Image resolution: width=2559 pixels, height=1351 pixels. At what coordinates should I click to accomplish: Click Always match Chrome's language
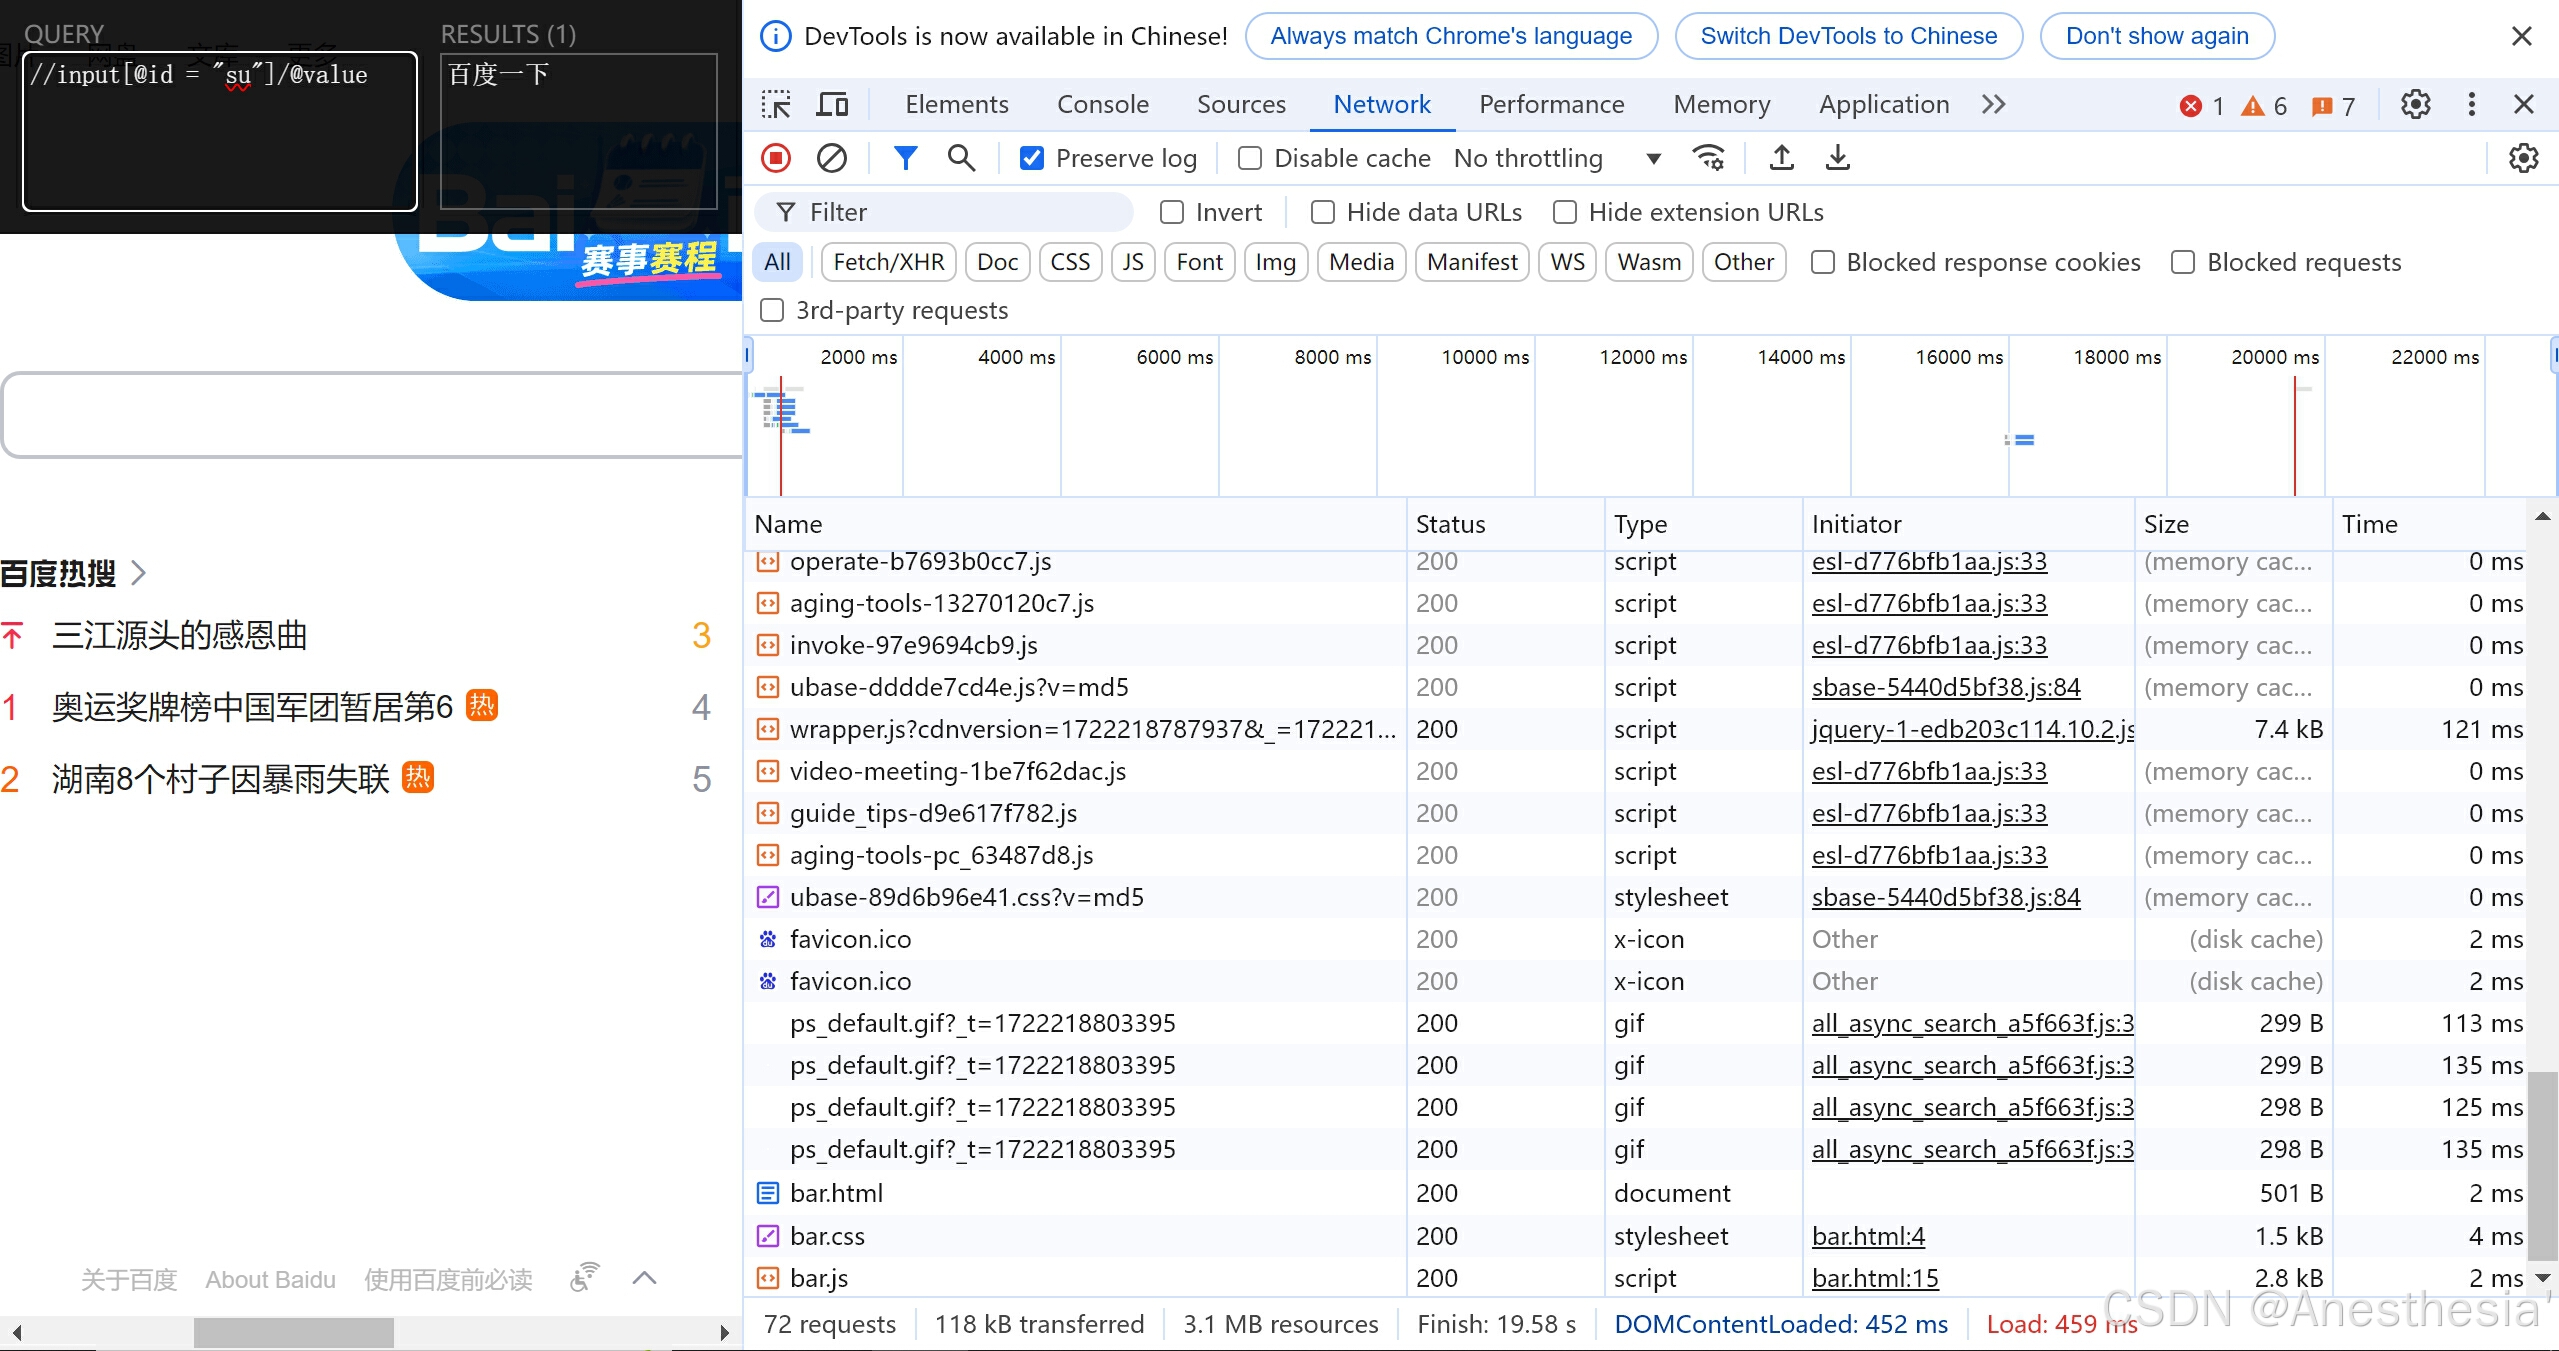pos(1451,36)
